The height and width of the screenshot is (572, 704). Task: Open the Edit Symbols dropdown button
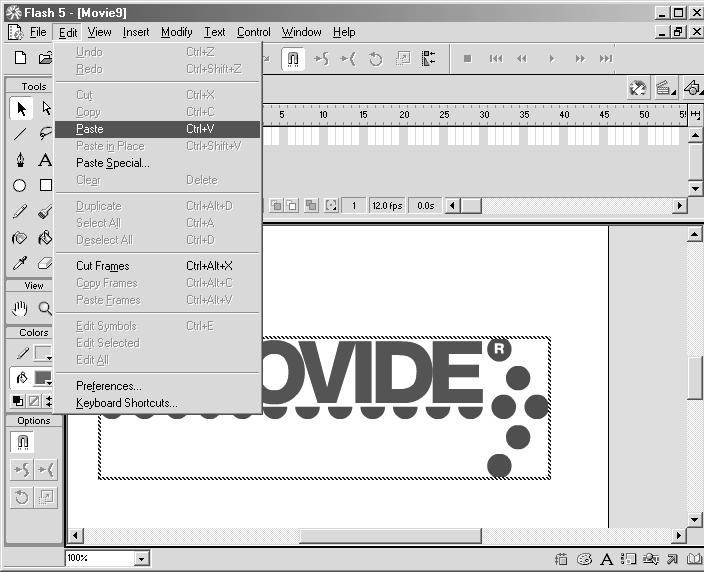click(693, 88)
